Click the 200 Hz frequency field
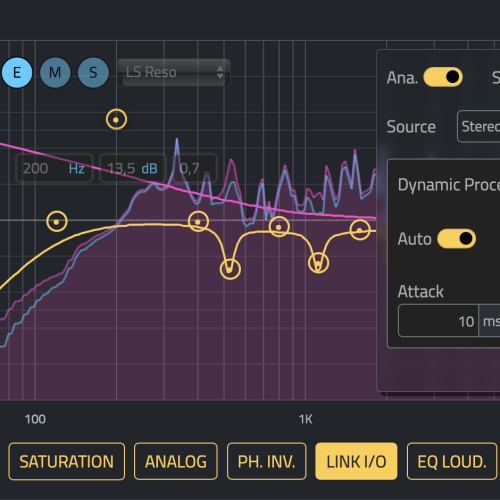 tap(54, 168)
